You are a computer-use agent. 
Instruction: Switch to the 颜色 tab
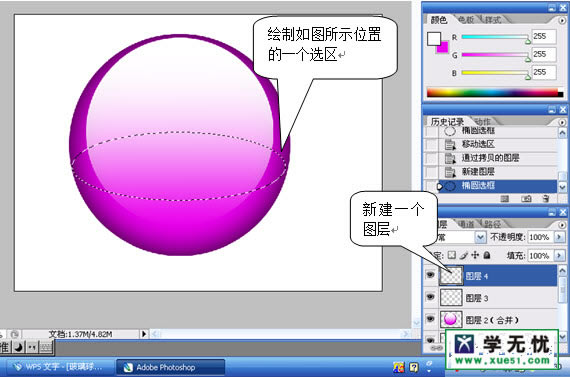(x=439, y=20)
